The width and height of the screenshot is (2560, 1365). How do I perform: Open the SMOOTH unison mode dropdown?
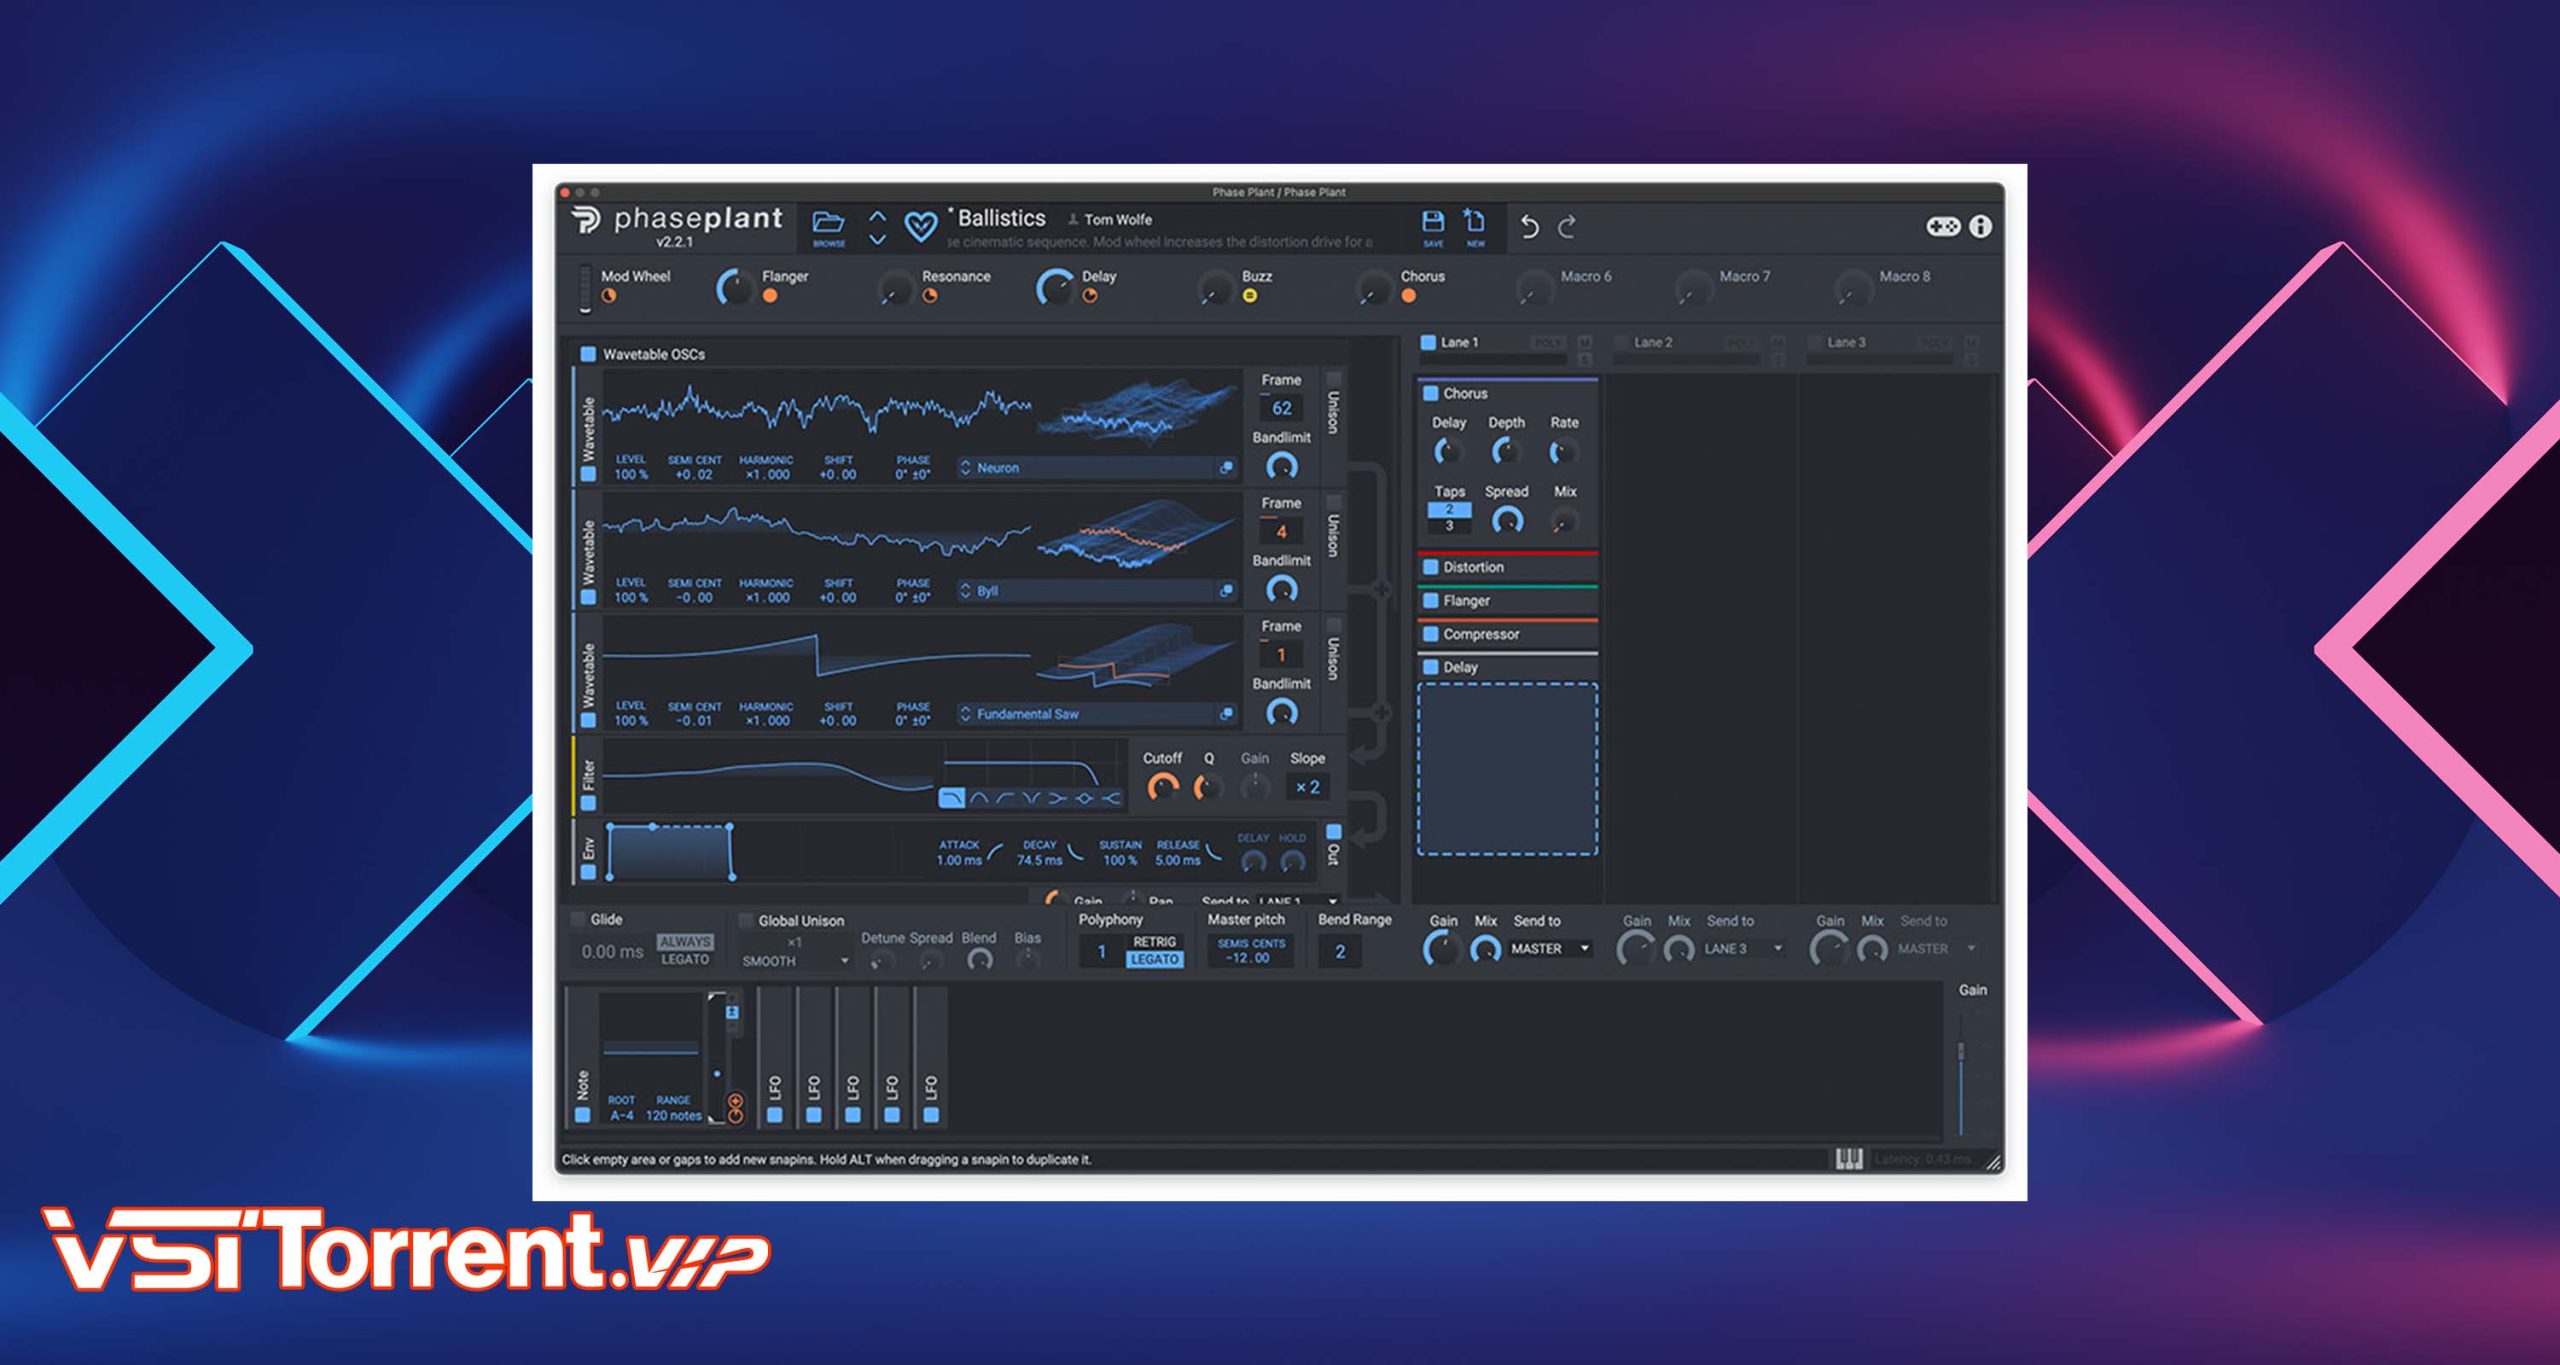[x=795, y=961]
